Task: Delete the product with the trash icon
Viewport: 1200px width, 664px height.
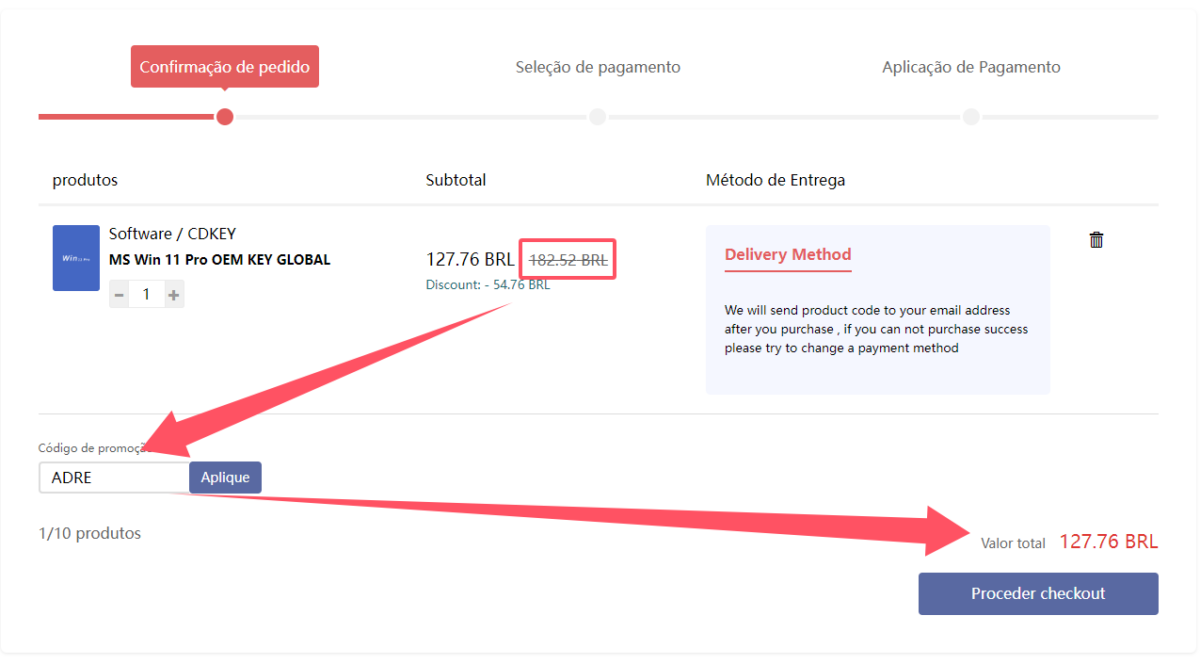Action: 1096,240
